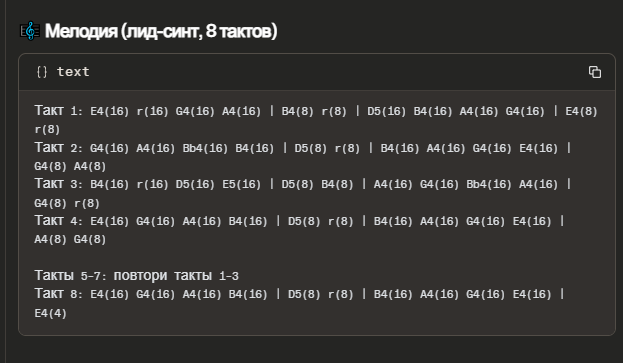
Task: Click 'G4(8) r(8)' ending Такт 3
Action: point(67,203)
